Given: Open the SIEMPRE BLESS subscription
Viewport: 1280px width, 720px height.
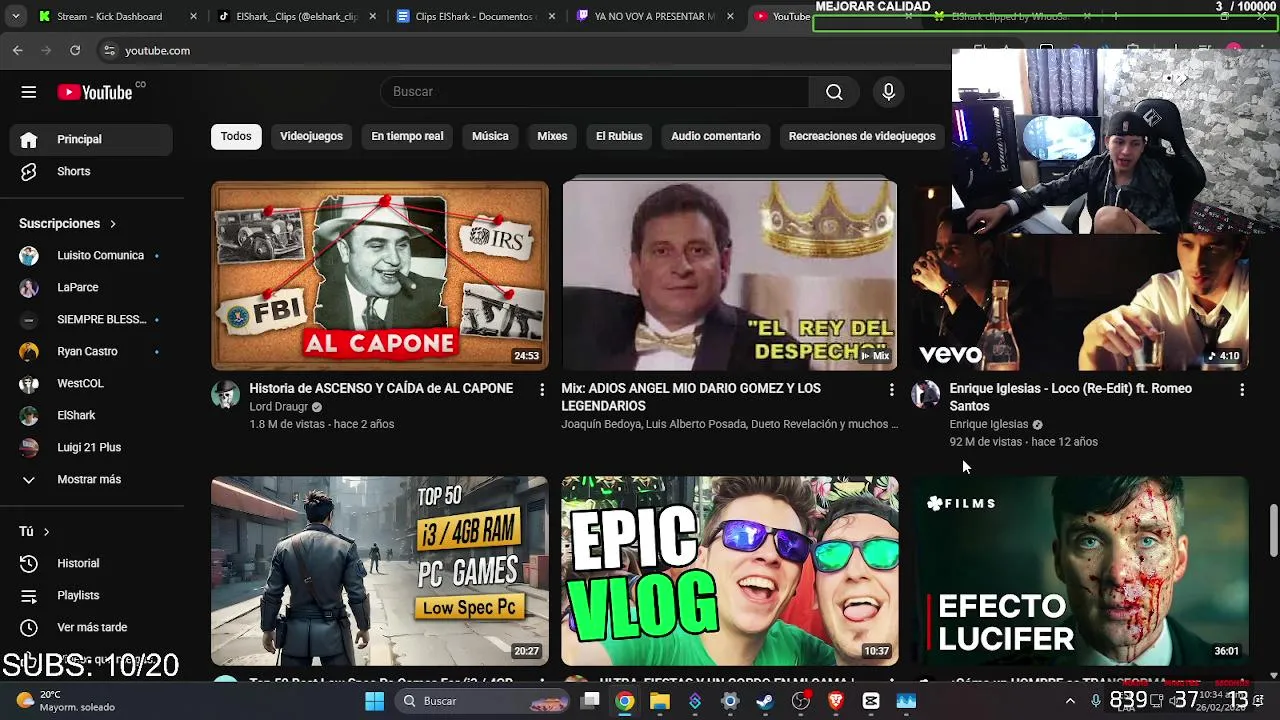Looking at the screenshot, I should [91, 319].
